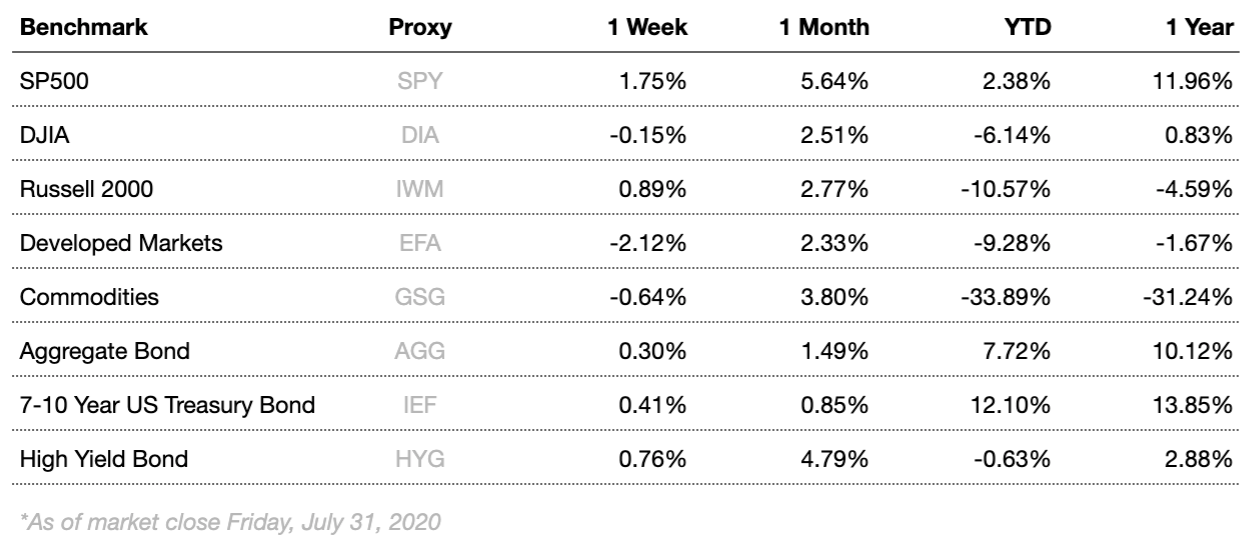Click the IWM ticker symbol

[420, 190]
